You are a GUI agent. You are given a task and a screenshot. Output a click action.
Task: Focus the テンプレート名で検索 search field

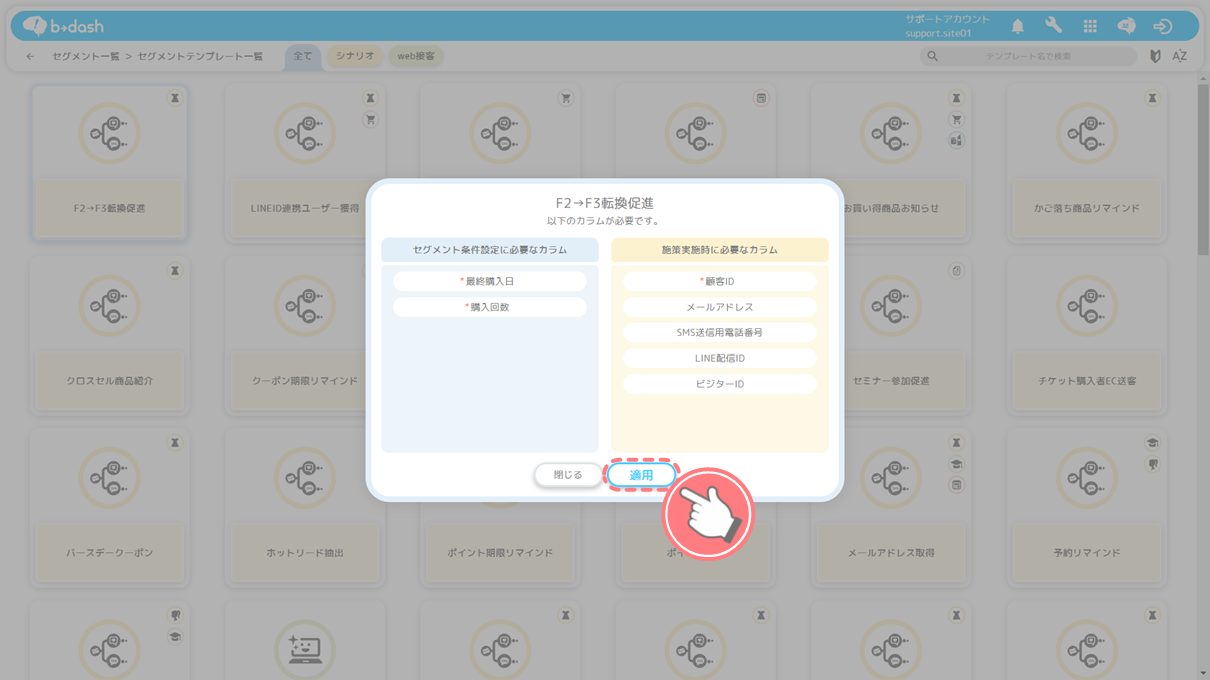[x=1028, y=57]
